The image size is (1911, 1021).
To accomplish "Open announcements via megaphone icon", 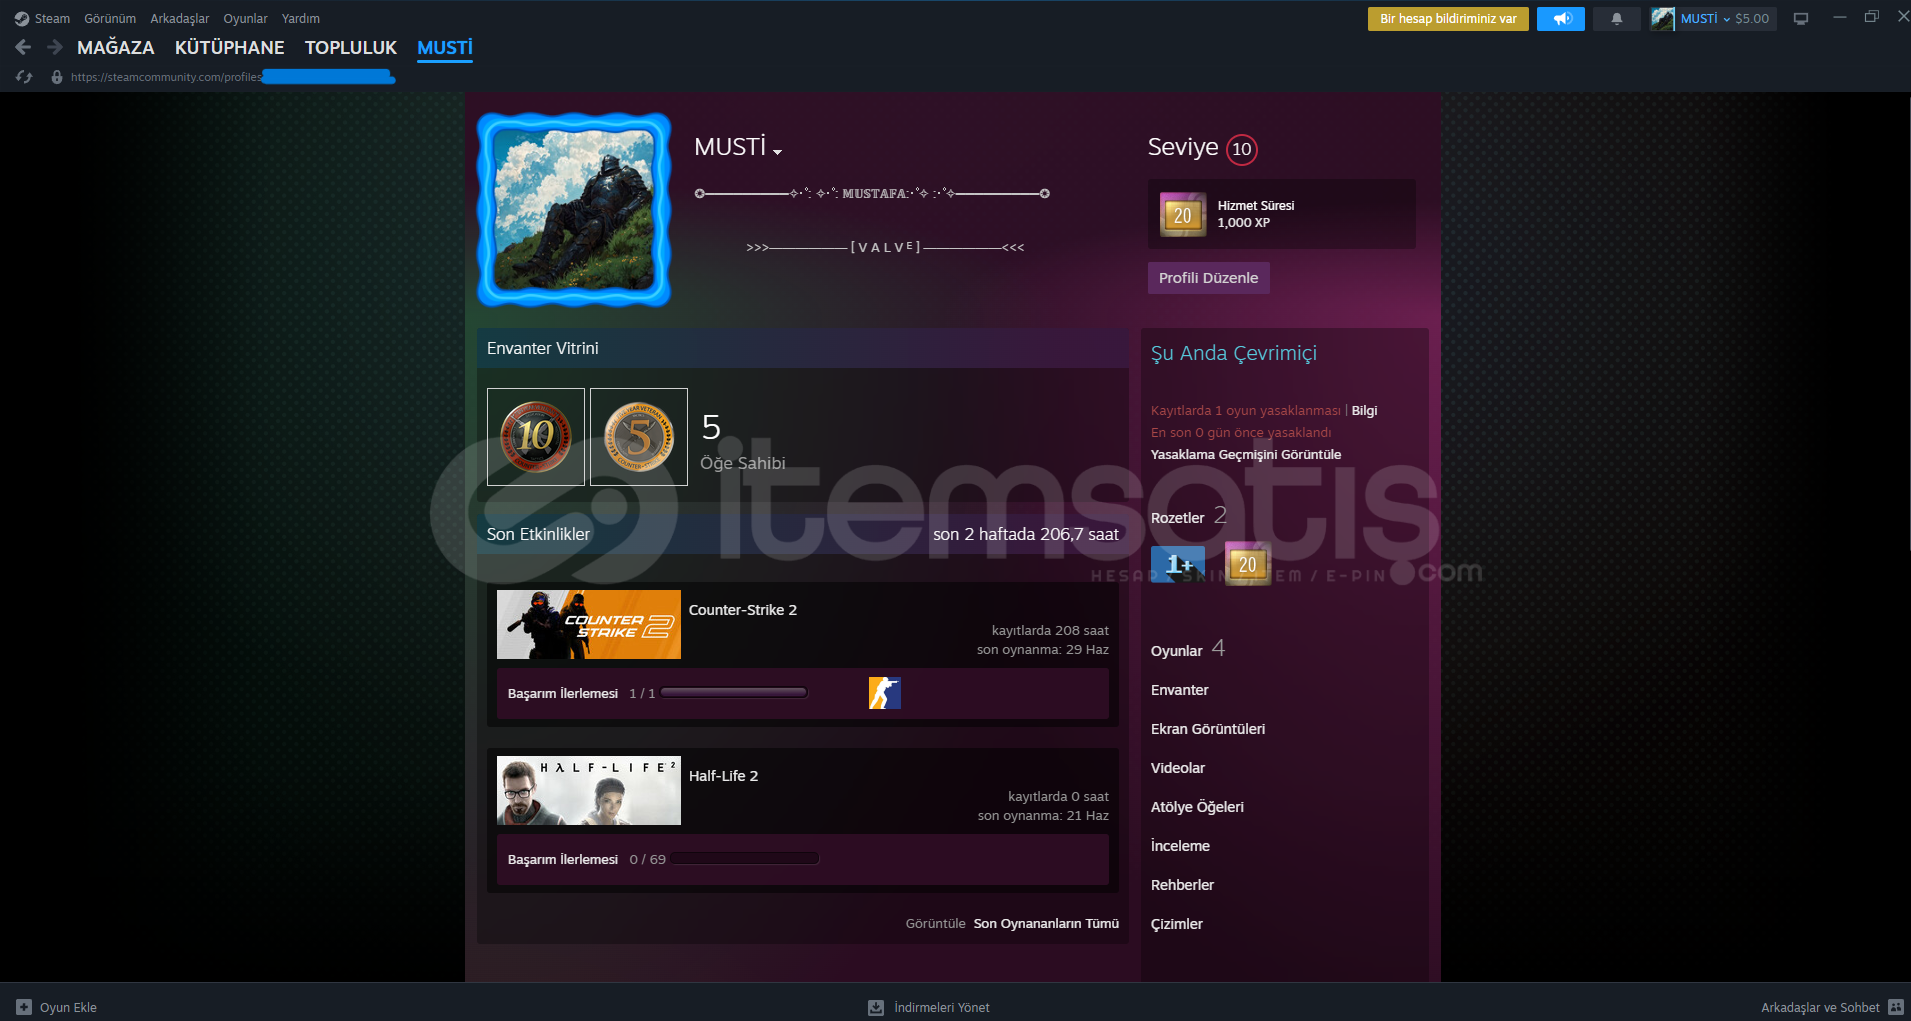I will click(1561, 19).
